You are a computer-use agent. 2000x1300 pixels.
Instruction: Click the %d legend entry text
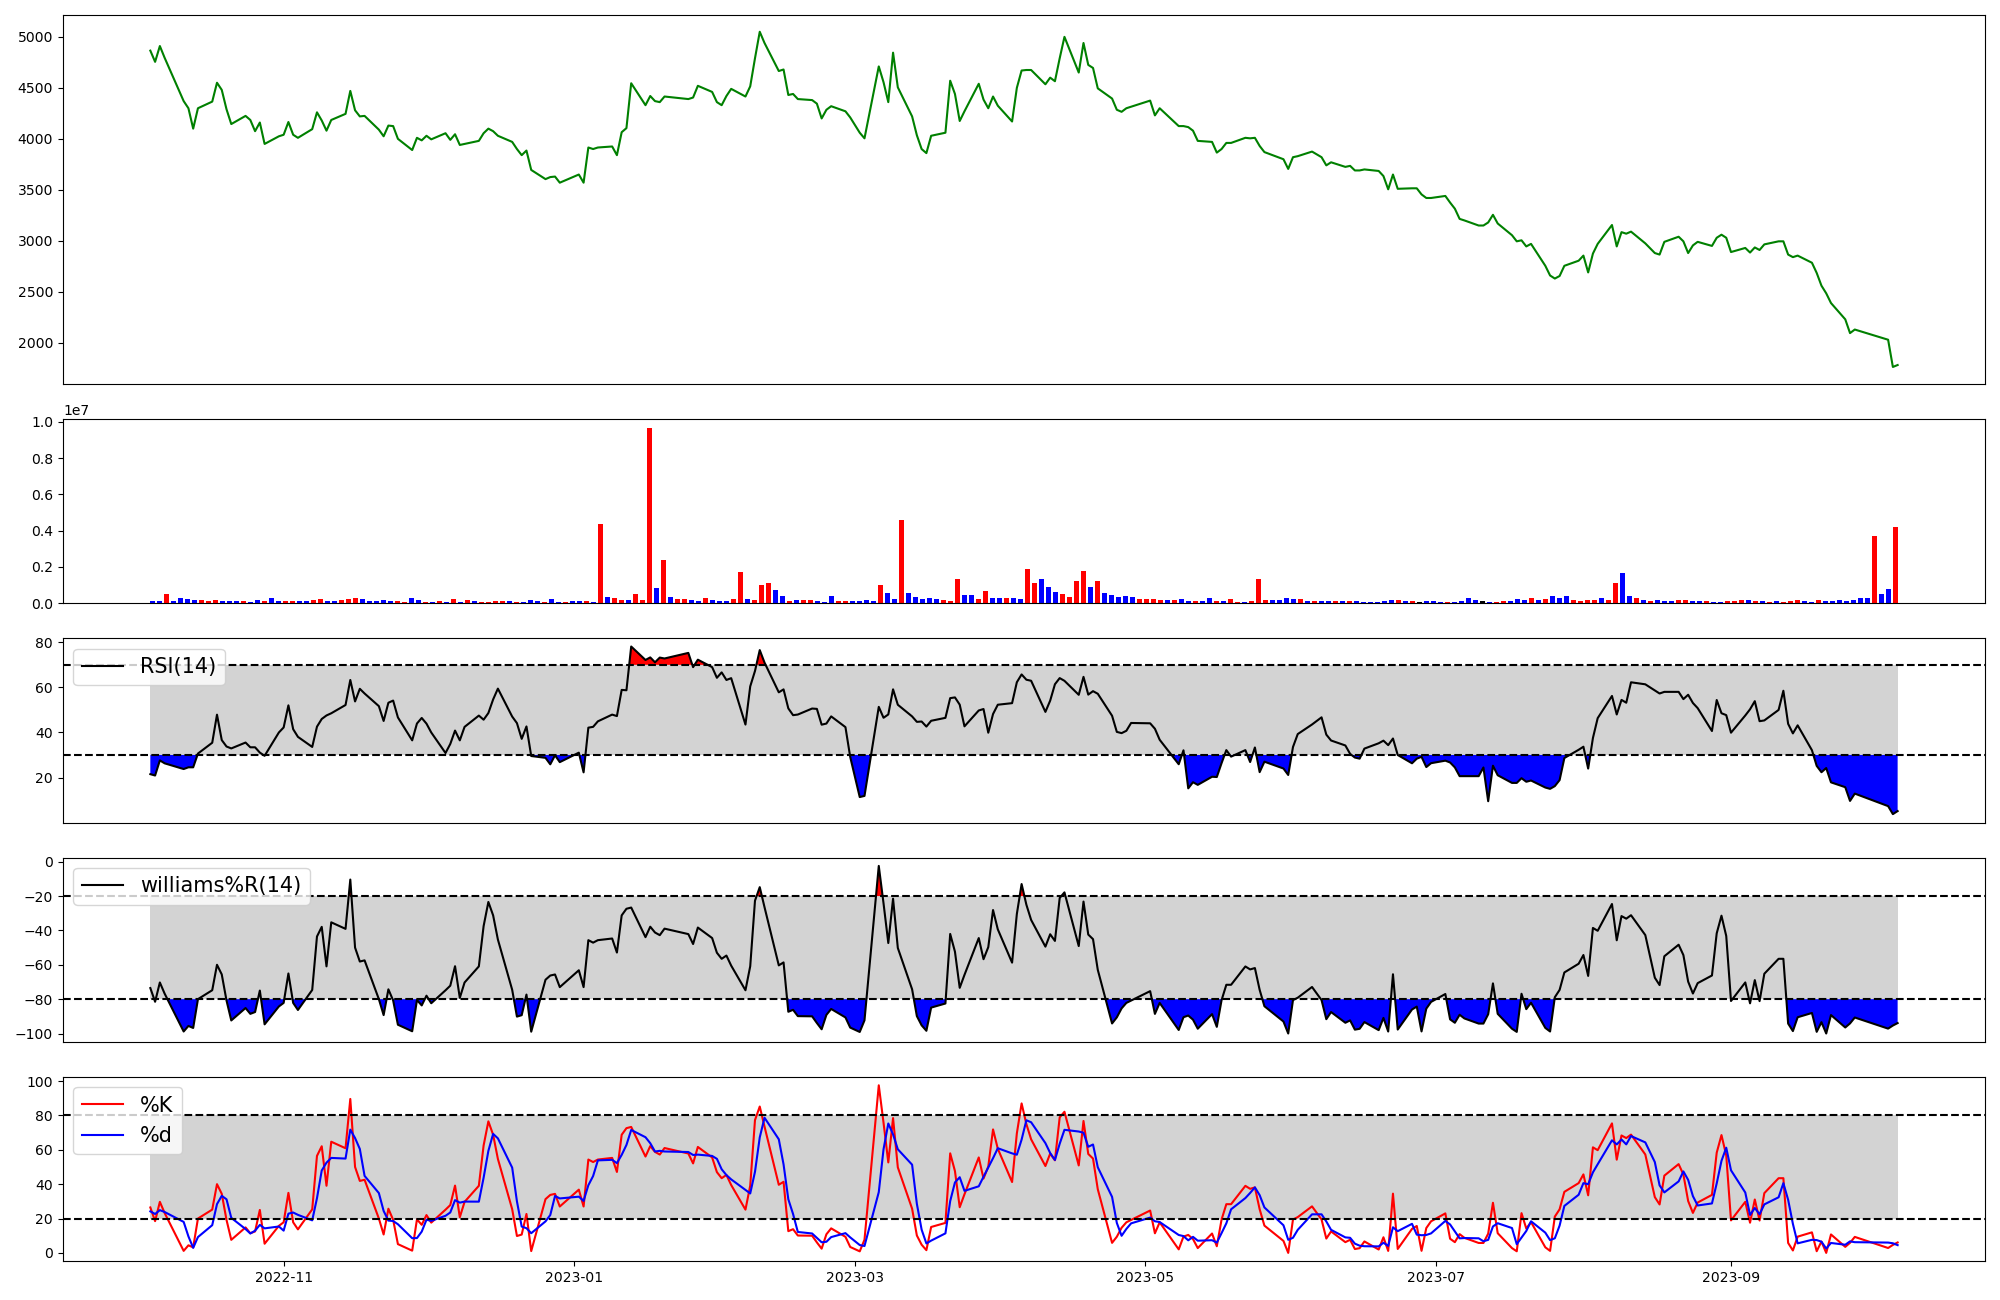click(x=156, y=1135)
